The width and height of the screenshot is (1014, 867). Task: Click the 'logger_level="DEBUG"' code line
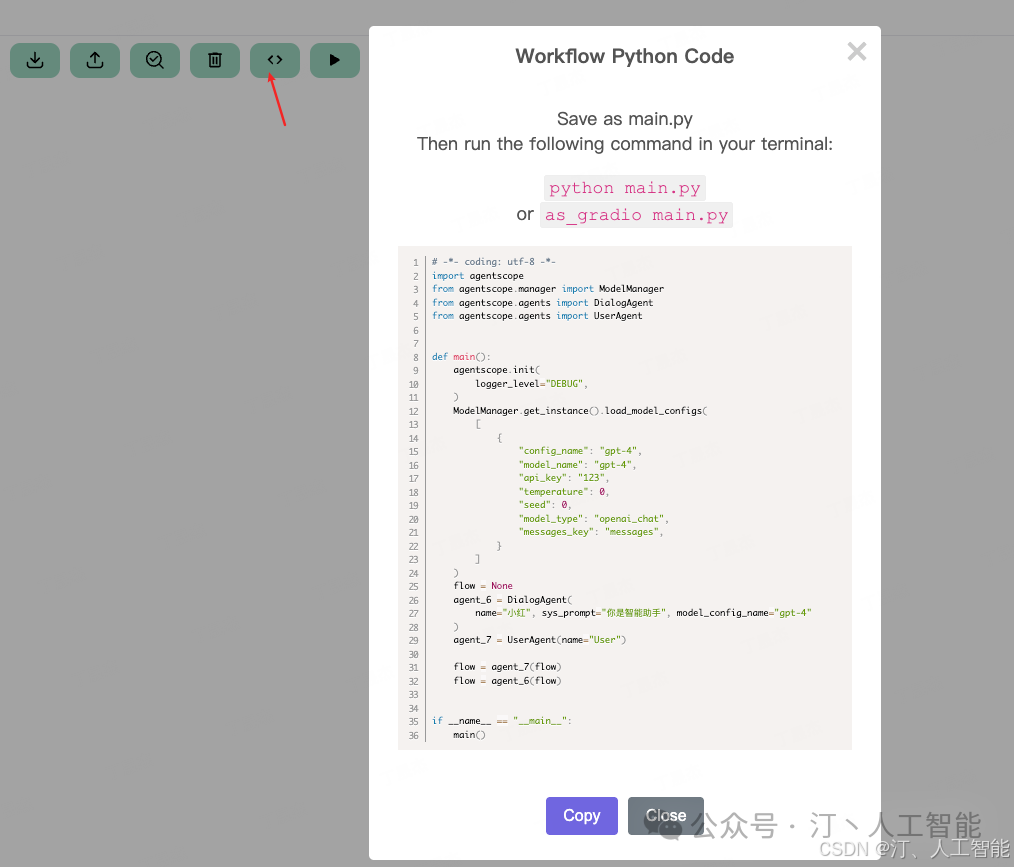point(532,384)
